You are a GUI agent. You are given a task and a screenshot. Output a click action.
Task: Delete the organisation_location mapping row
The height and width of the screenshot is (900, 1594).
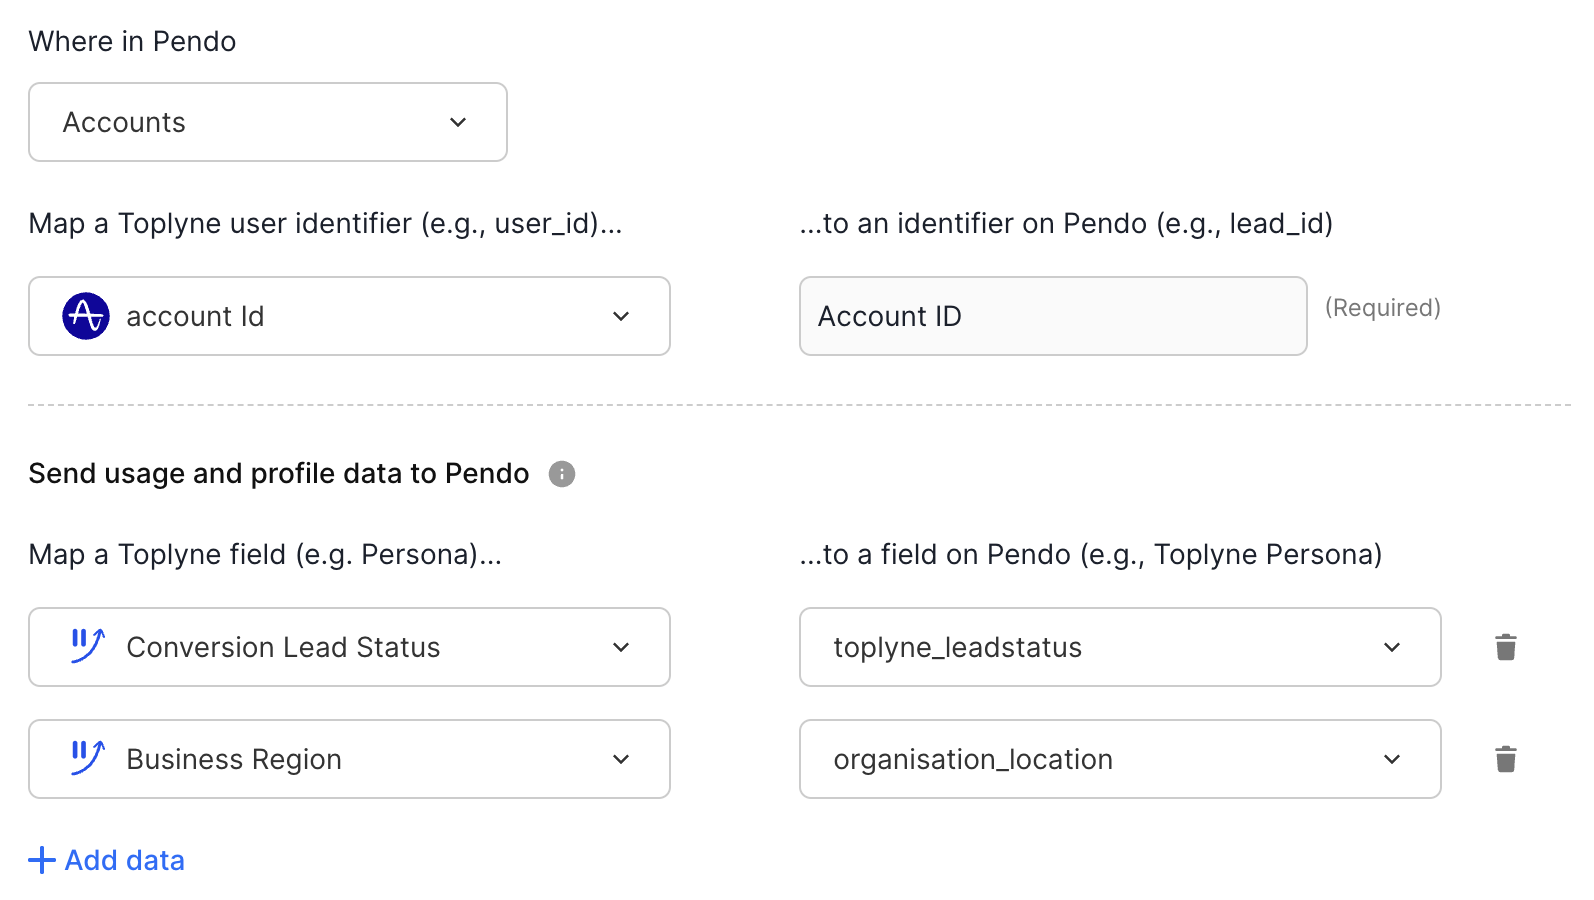click(1506, 760)
